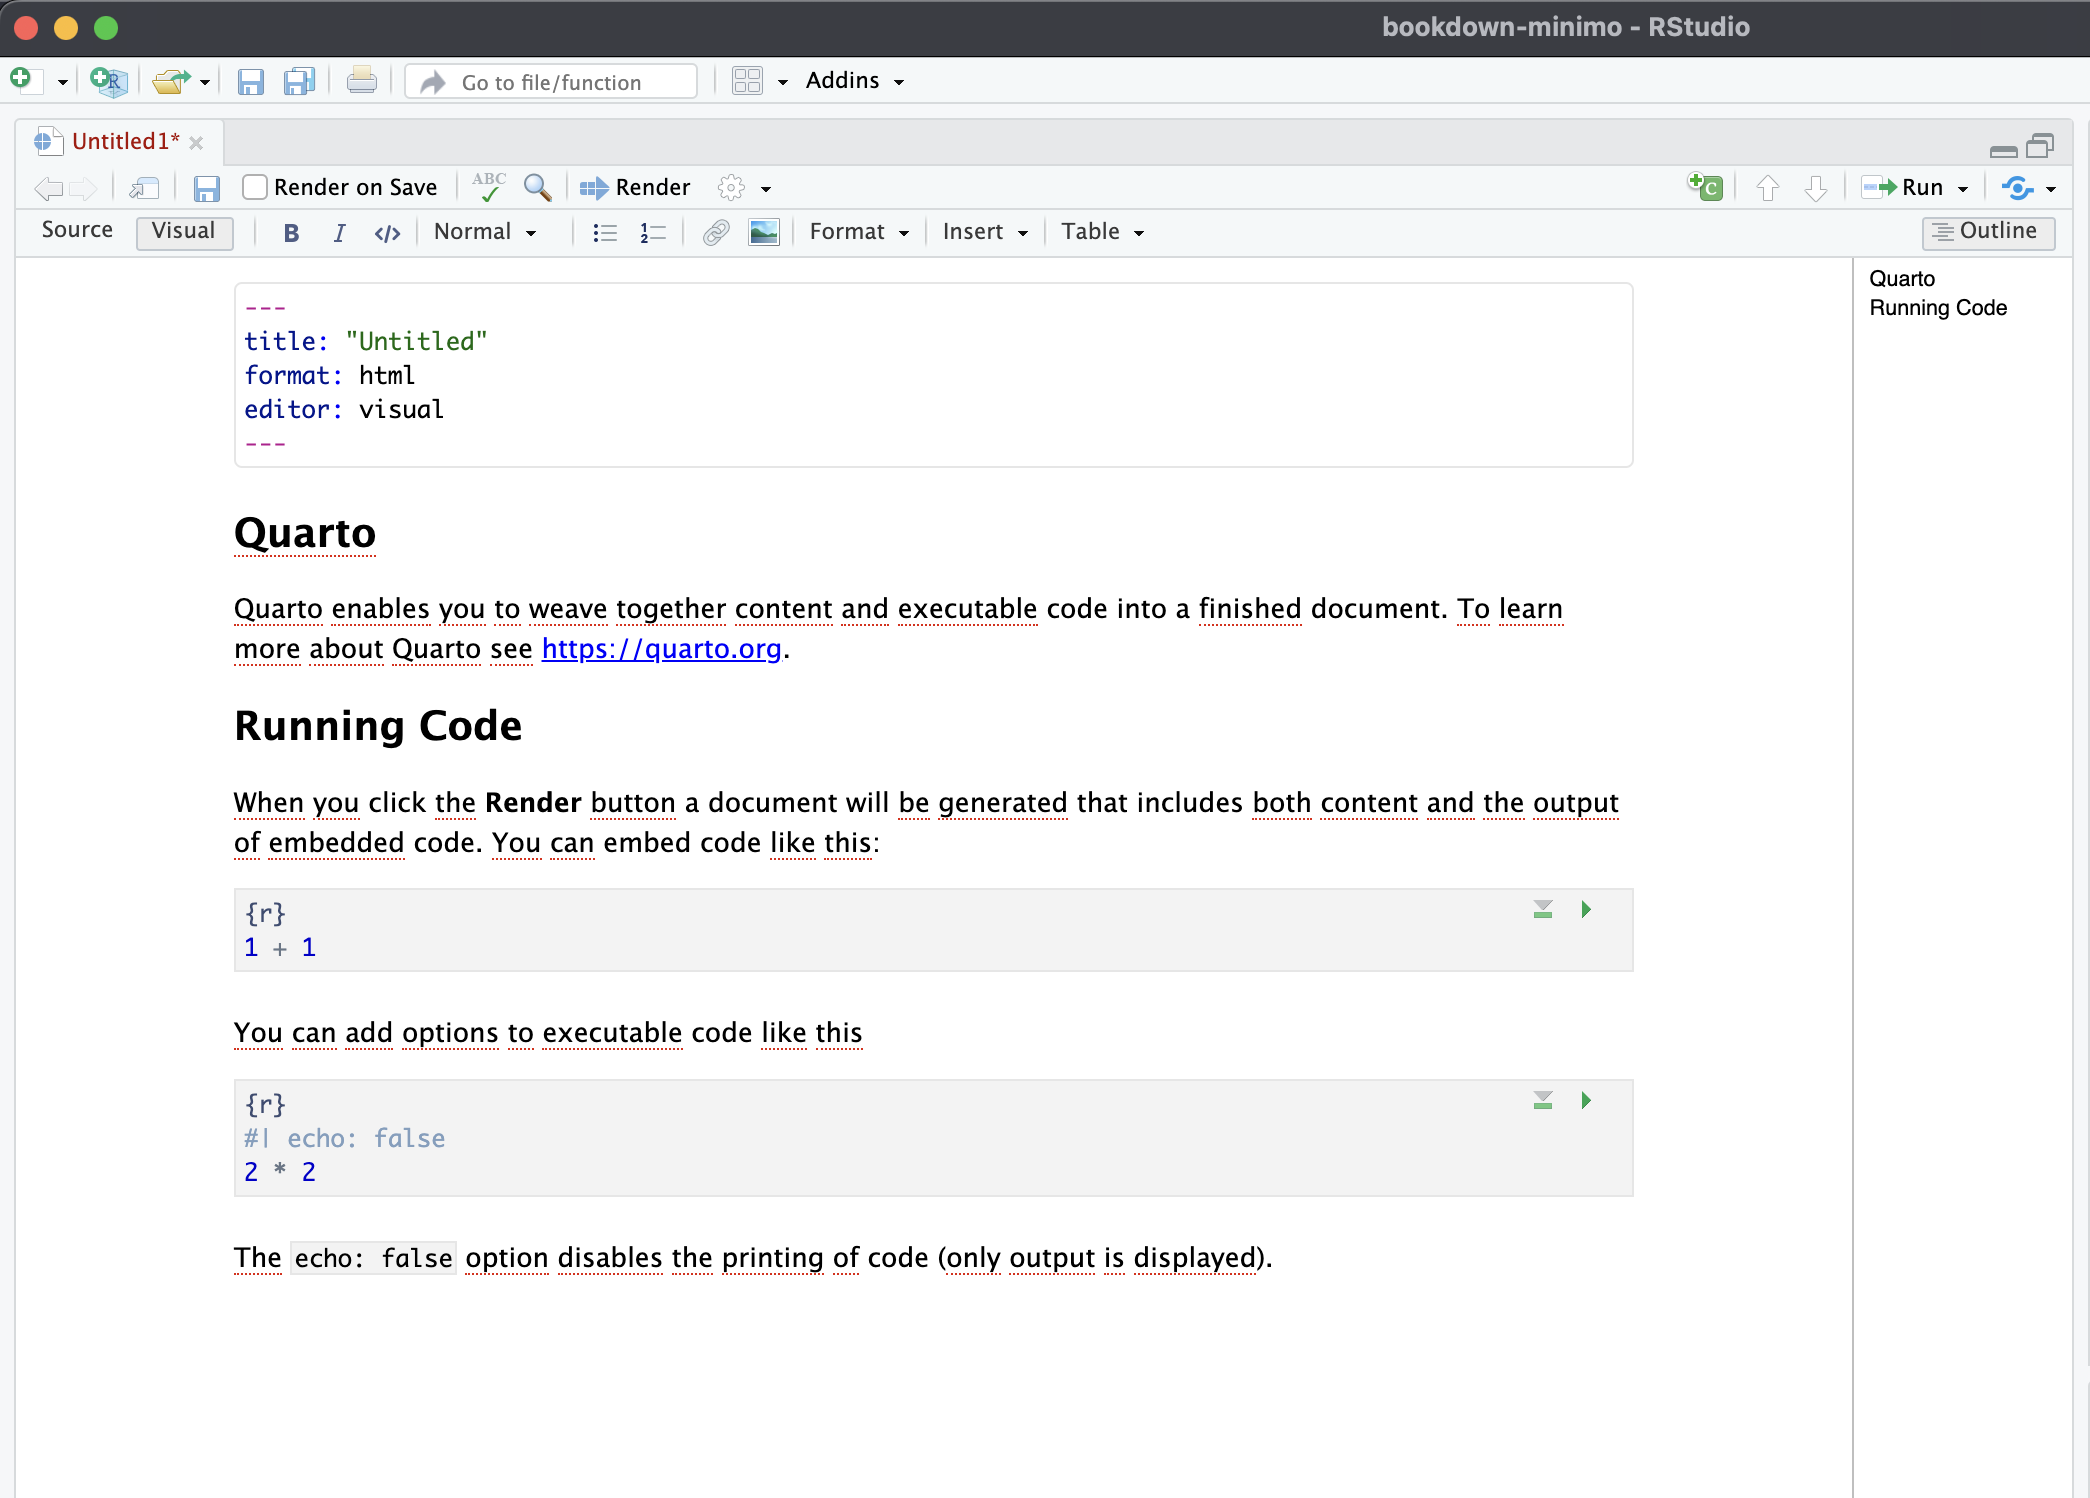
Task: Run all chunks above the 2 * 2 chunk
Action: click(1543, 1100)
